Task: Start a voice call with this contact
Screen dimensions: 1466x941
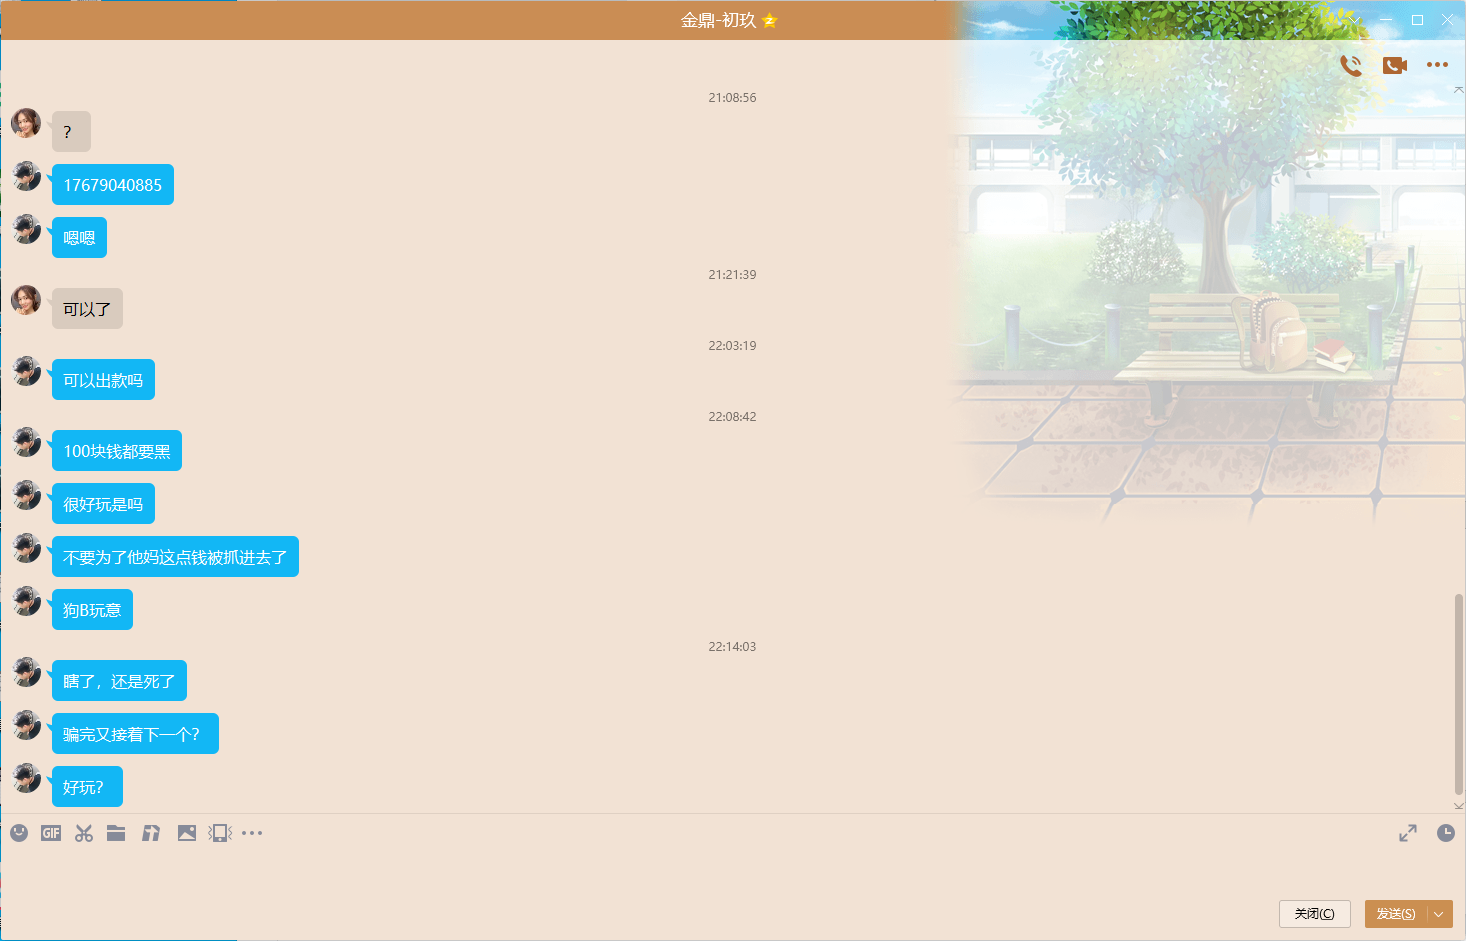Action: (x=1351, y=65)
